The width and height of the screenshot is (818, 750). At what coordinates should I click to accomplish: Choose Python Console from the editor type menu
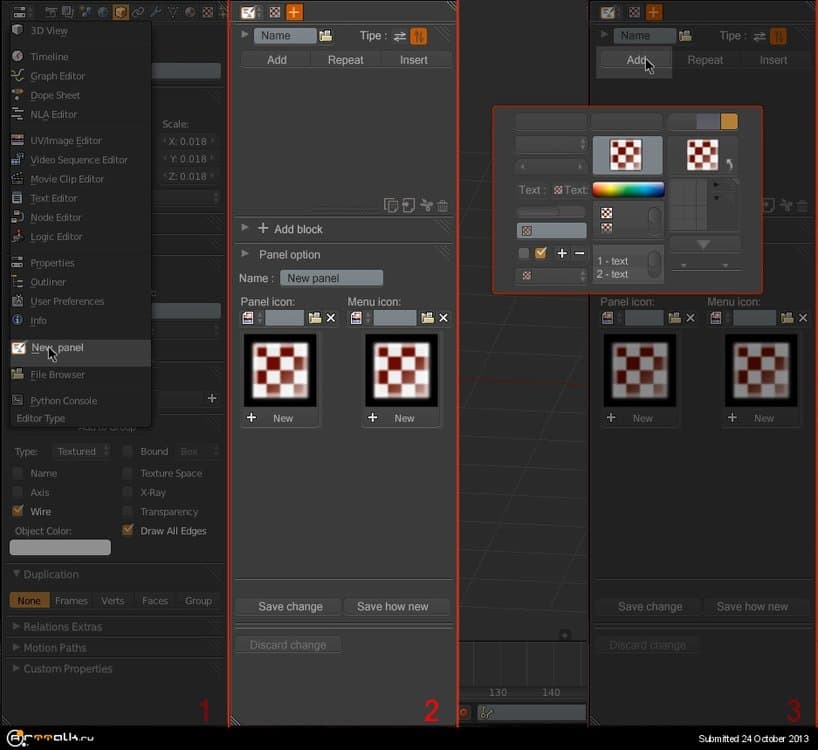coord(65,400)
